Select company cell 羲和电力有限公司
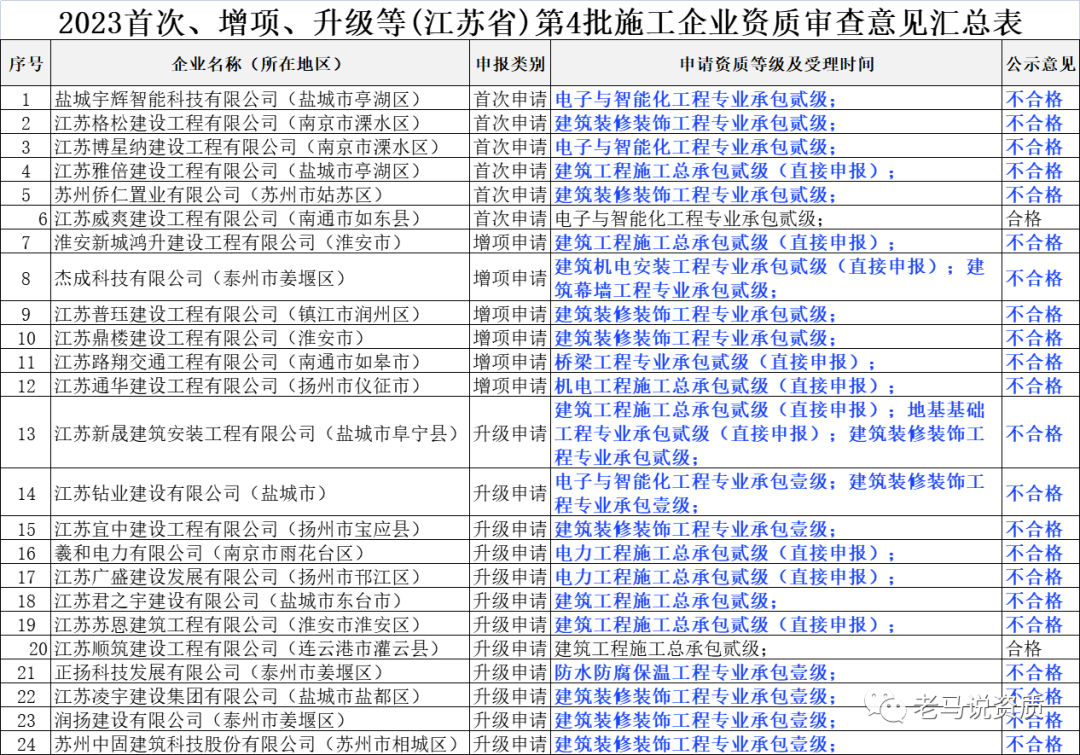 click(260, 552)
